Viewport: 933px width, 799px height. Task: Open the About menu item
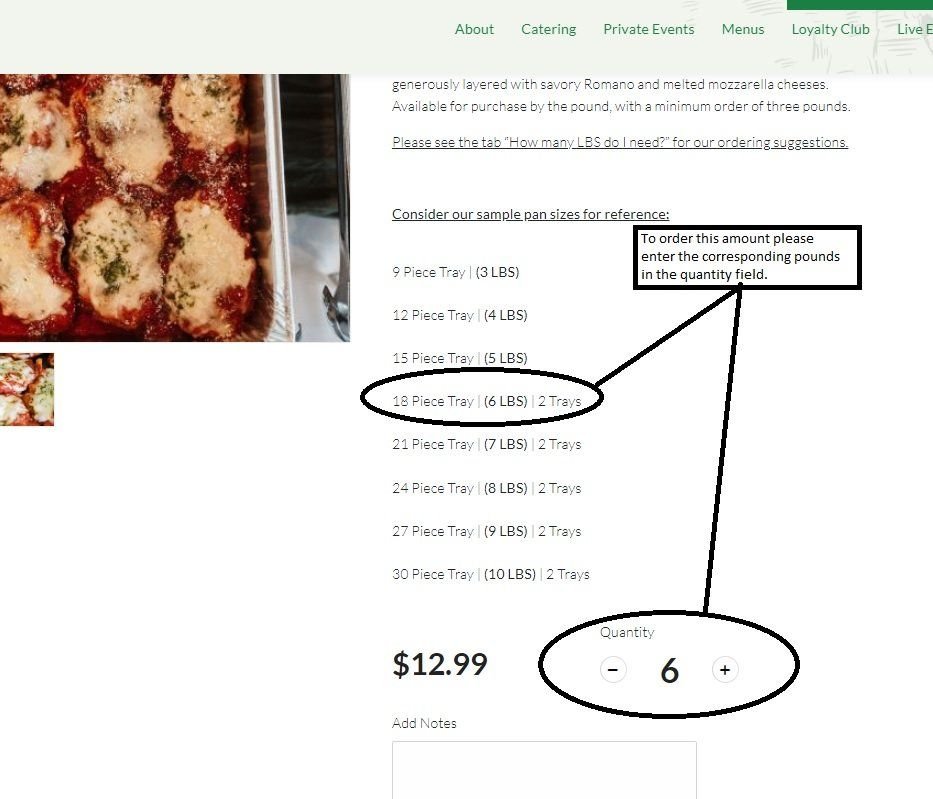click(474, 29)
